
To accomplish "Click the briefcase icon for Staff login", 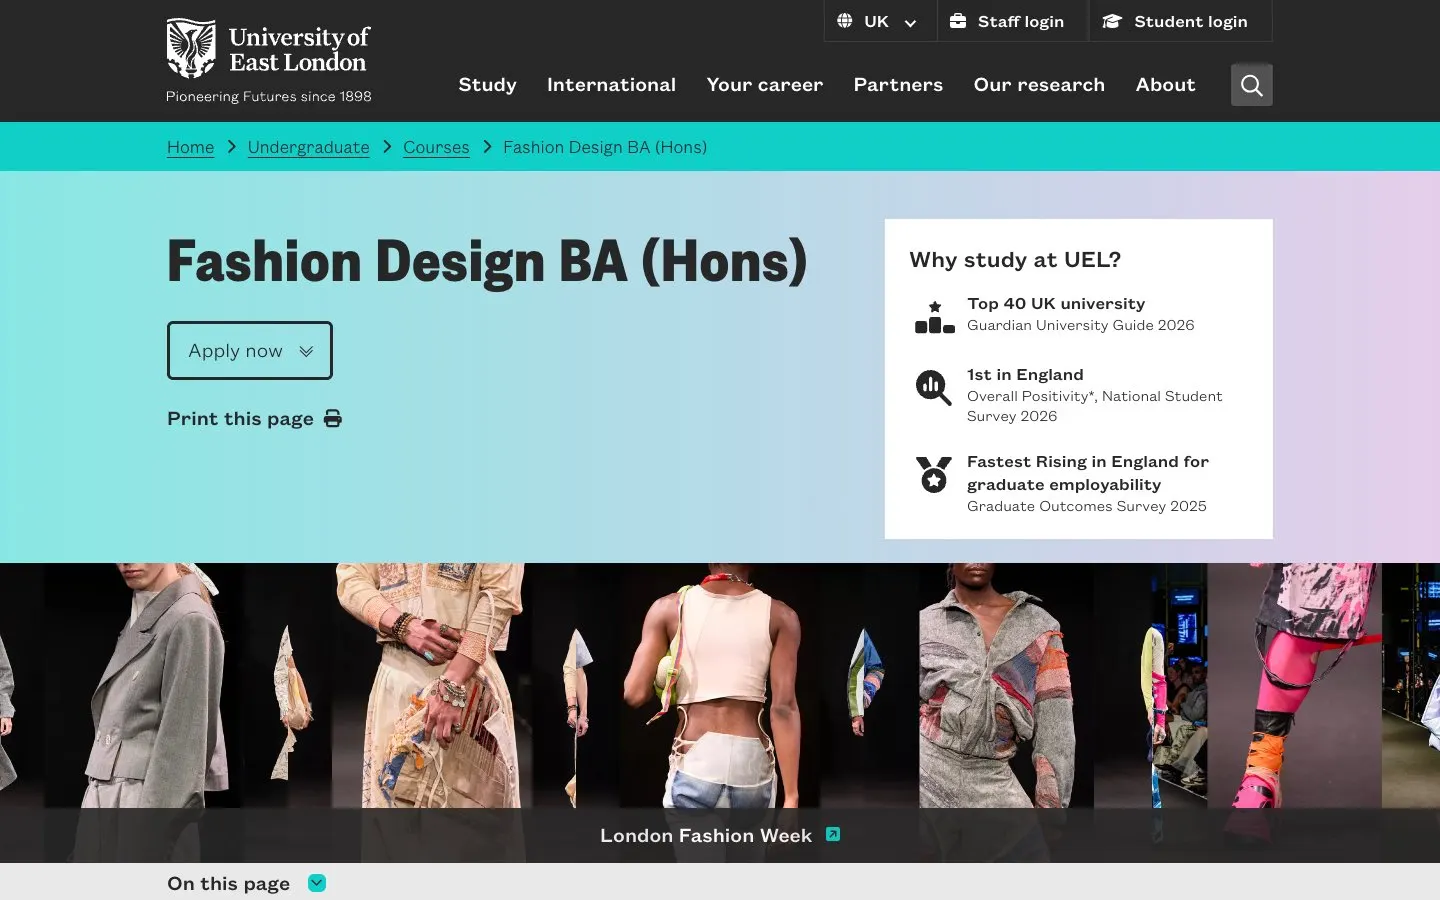I will click(x=958, y=21).
